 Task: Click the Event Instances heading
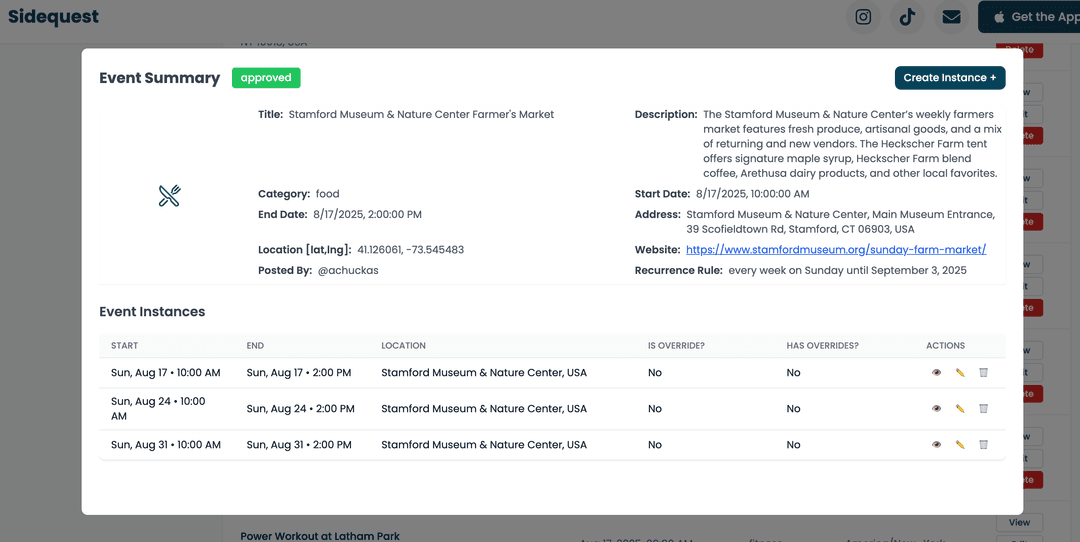[x=152, y=311]
